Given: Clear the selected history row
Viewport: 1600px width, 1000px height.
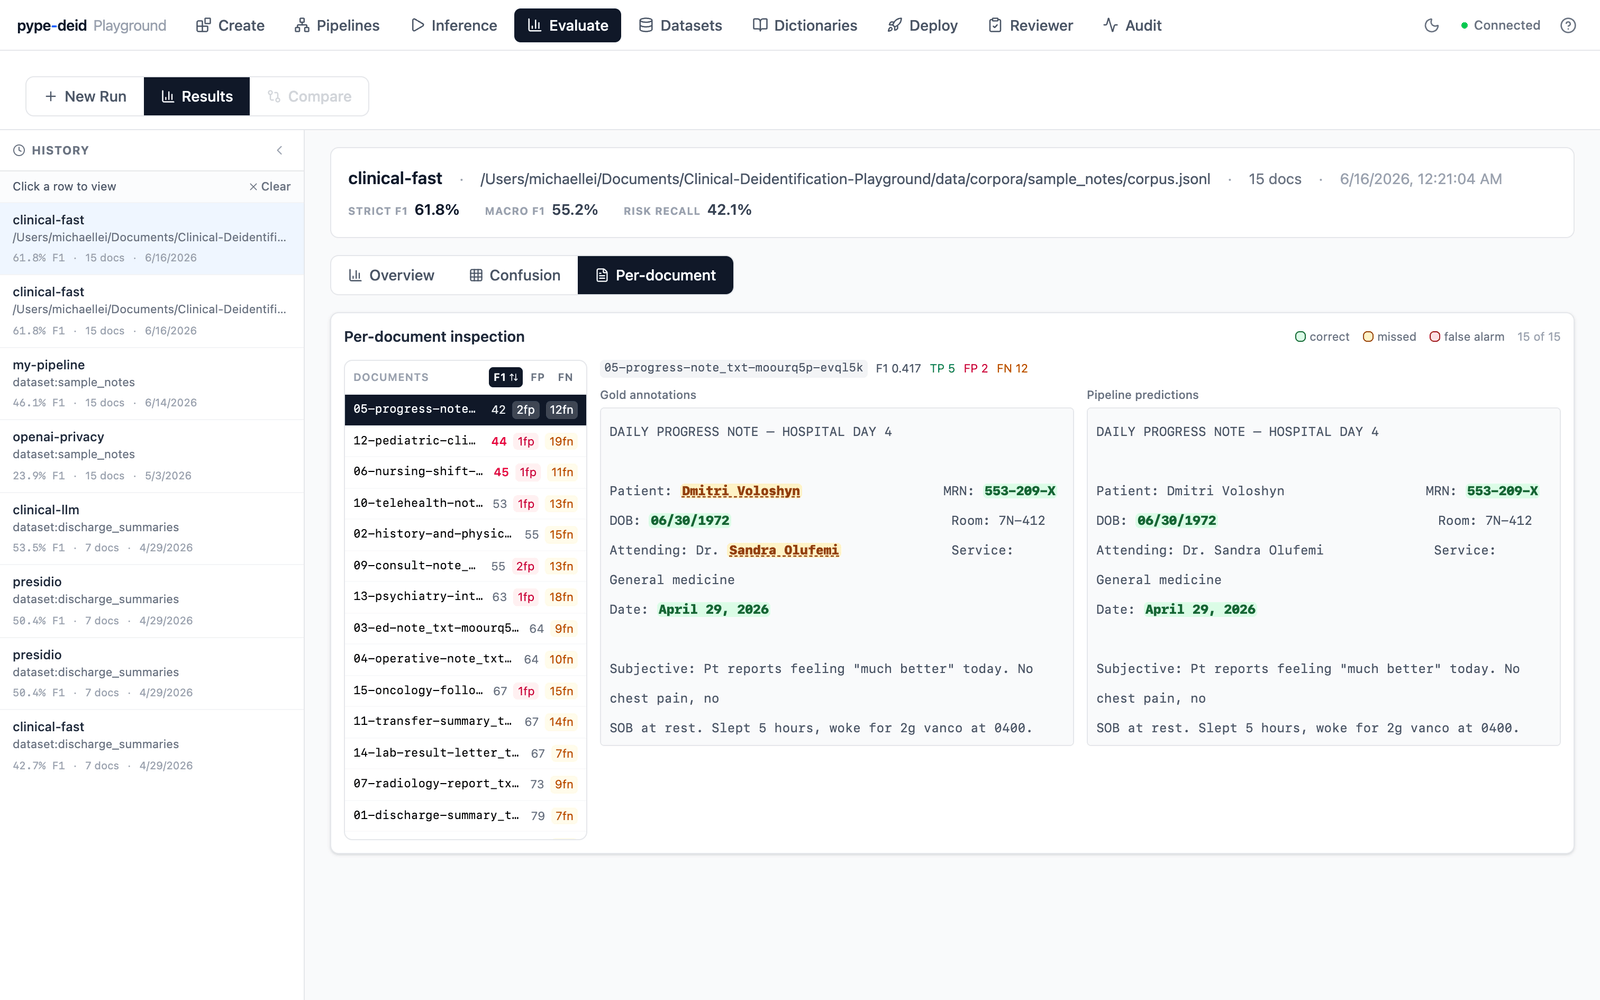Looking at the screenshot, I should [270, 187].
